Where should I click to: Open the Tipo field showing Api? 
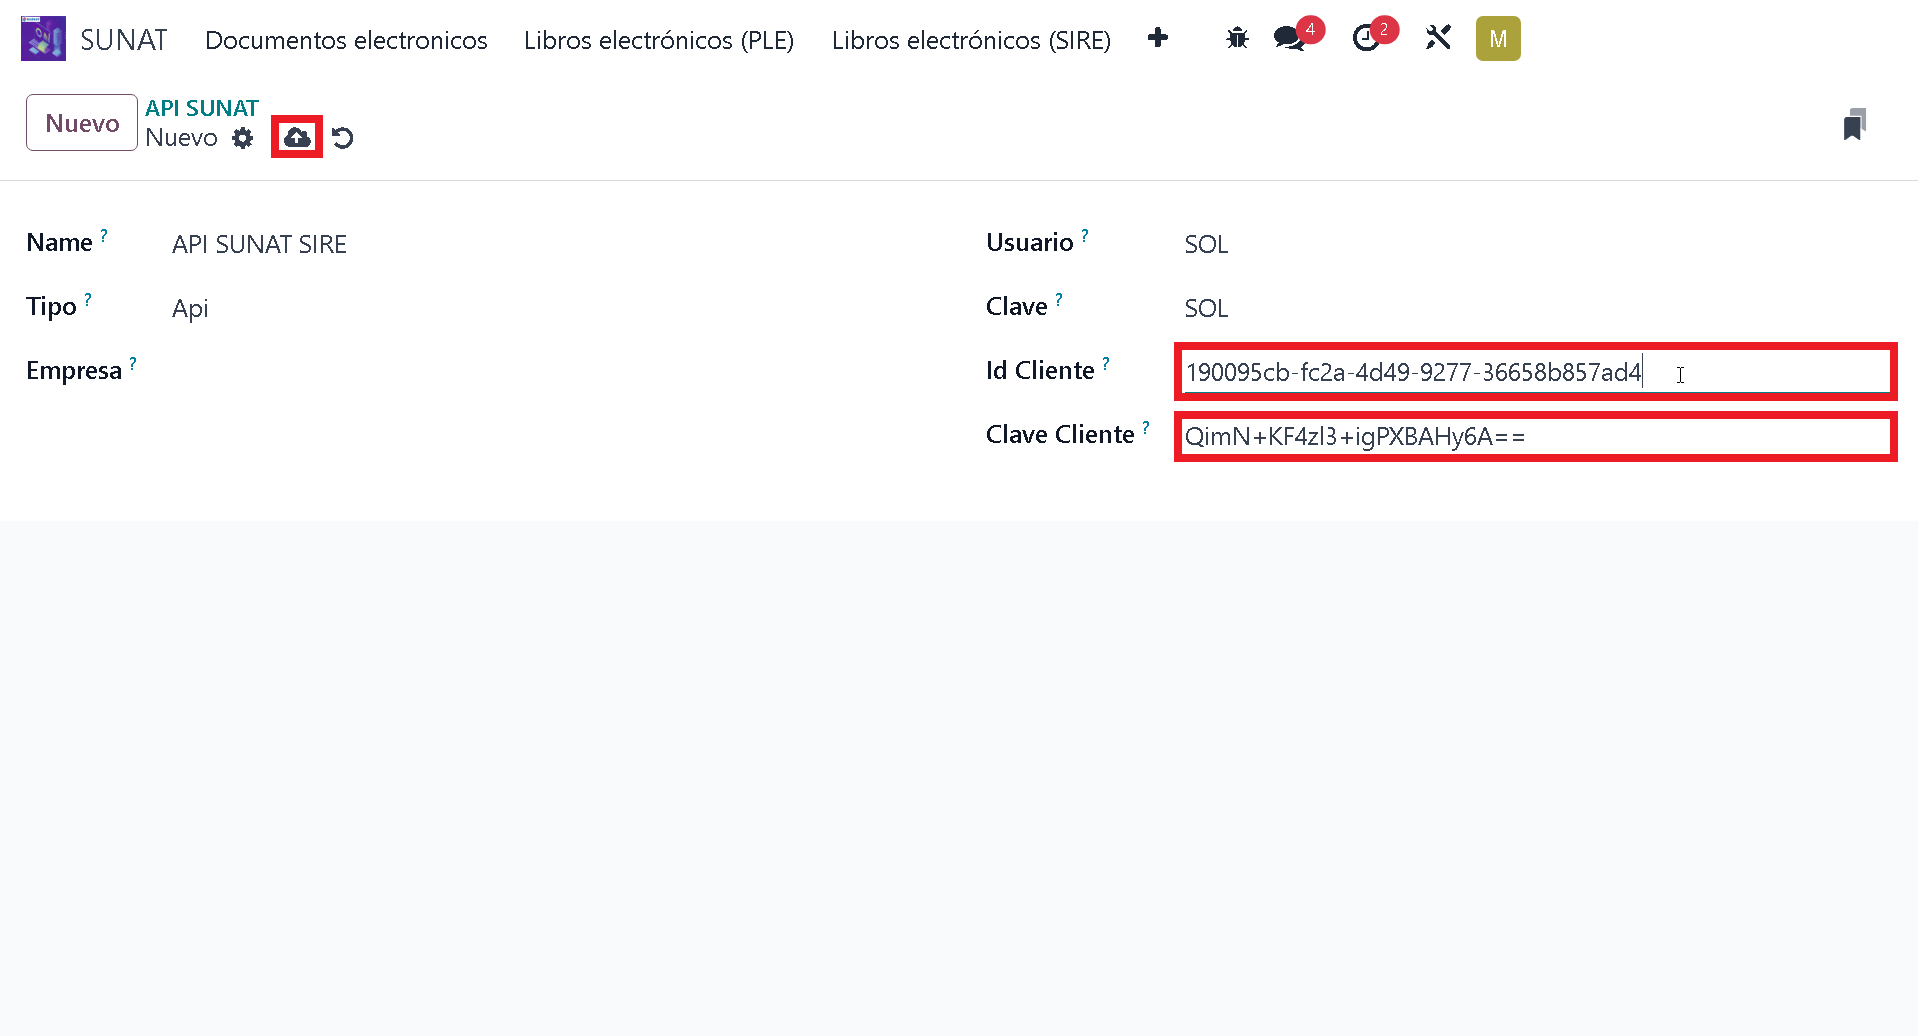500,308
